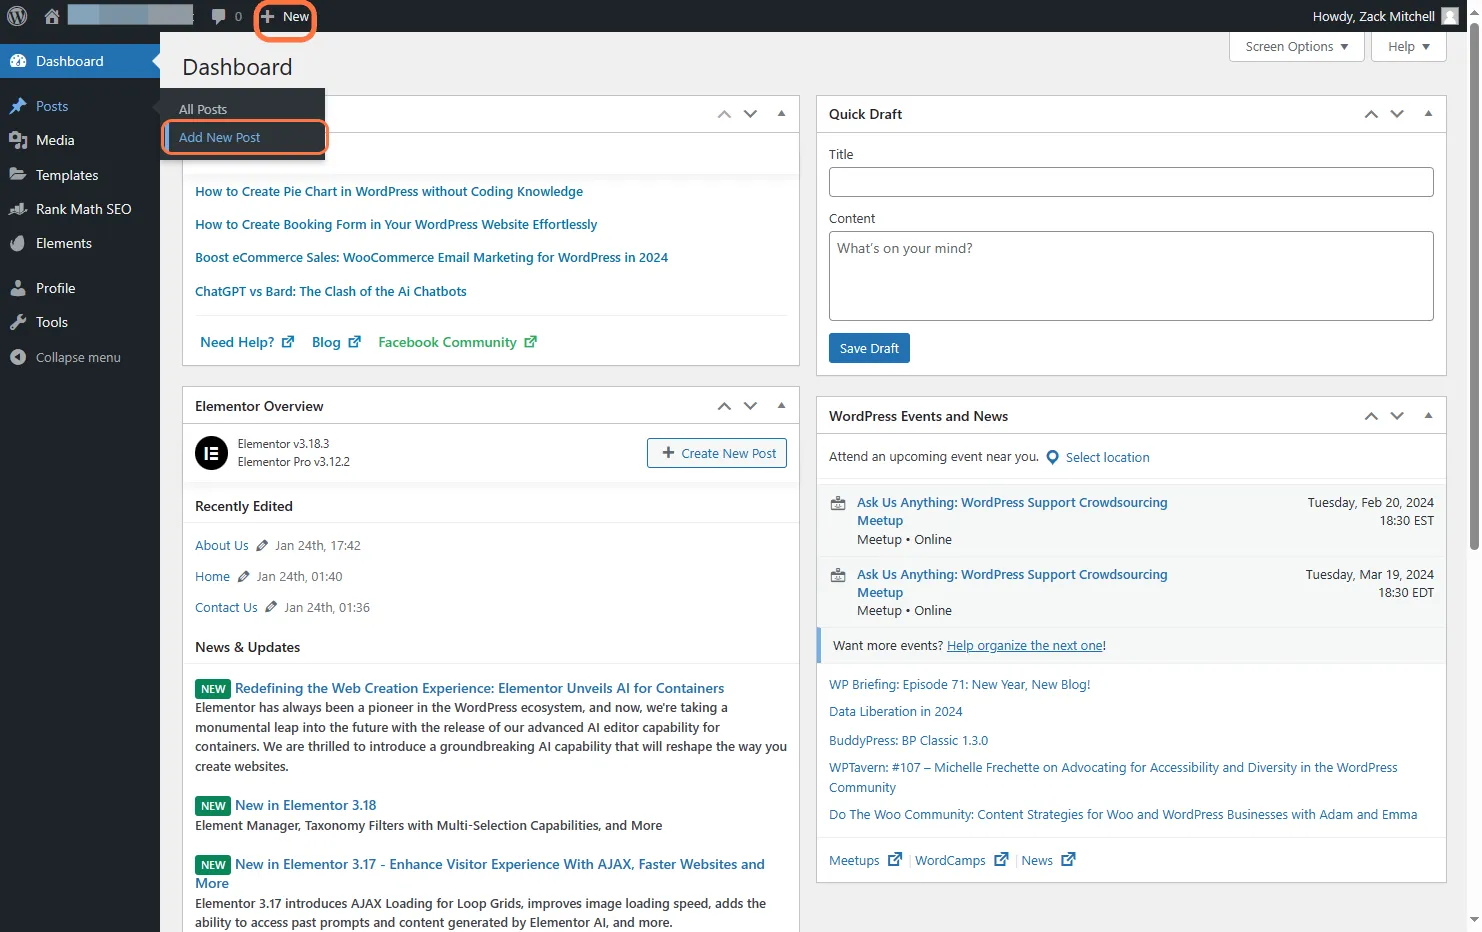The image size is (1482, 932).
Task: Open the comments bubble icon
Action: pyautogui.click(x=218, y=16)
